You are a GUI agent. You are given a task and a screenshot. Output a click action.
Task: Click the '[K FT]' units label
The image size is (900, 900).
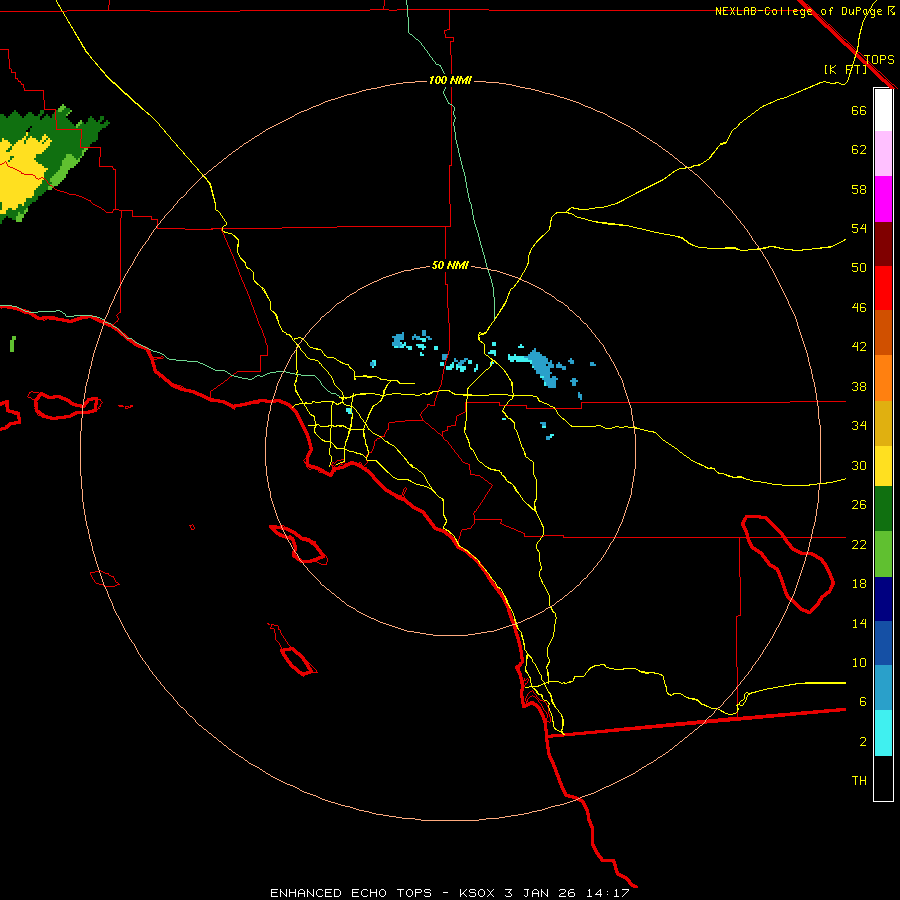845,69
